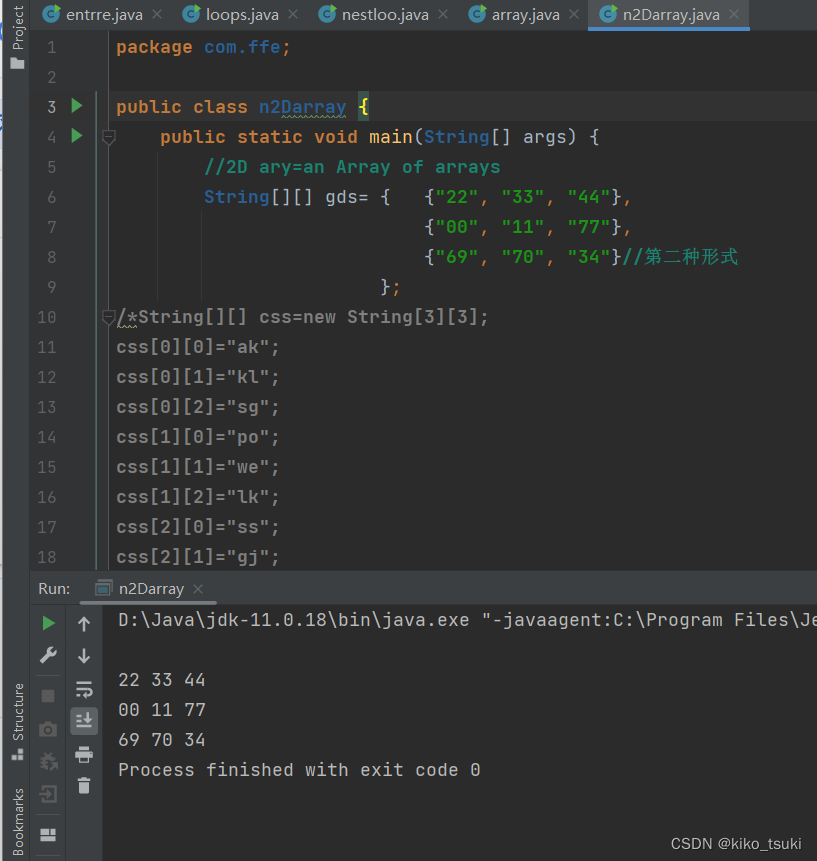817x861 pixels.
Task: Open the Project tool window
Action: 18,37
